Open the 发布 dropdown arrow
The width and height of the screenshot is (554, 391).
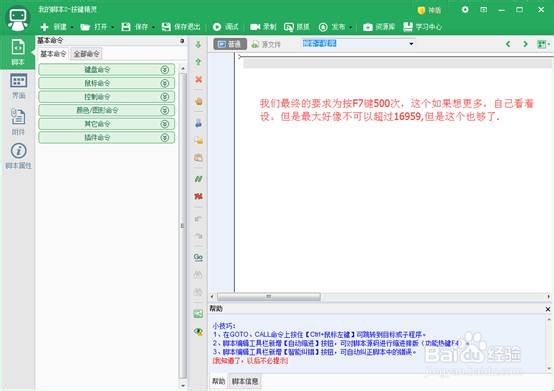coord(350,27)
